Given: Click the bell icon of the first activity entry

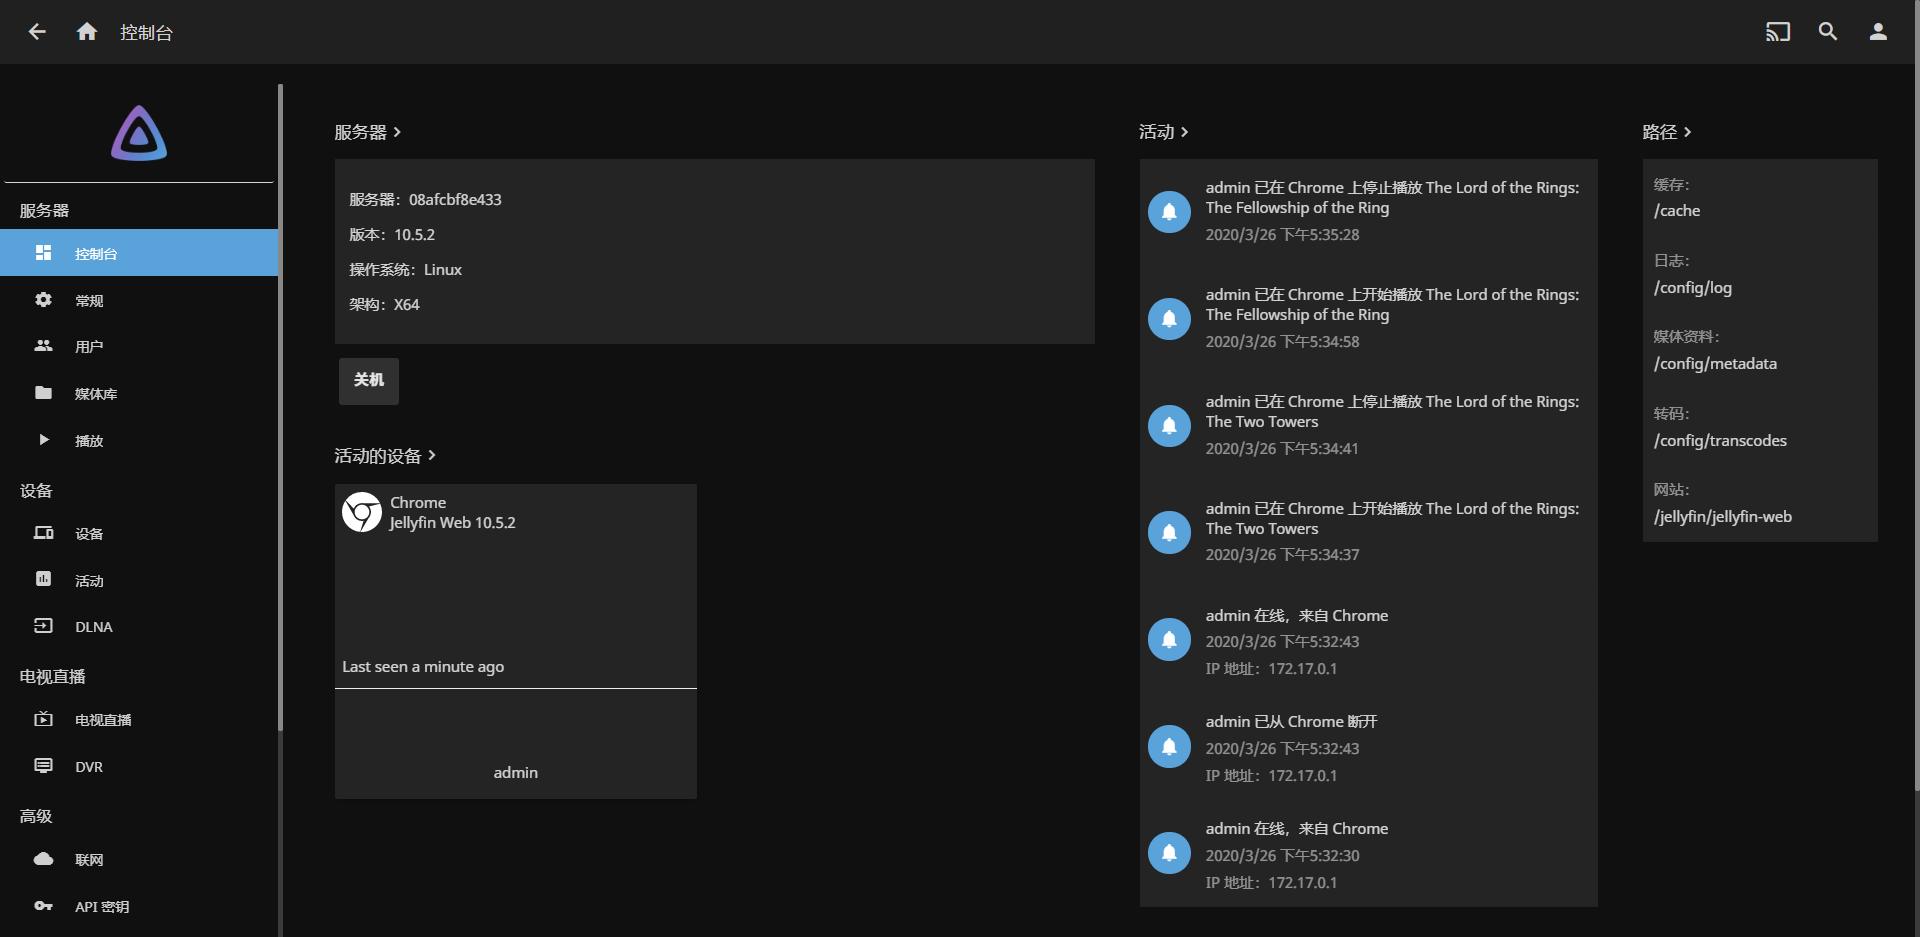Looking at the screenshot, I should [x=1169, y=211].
